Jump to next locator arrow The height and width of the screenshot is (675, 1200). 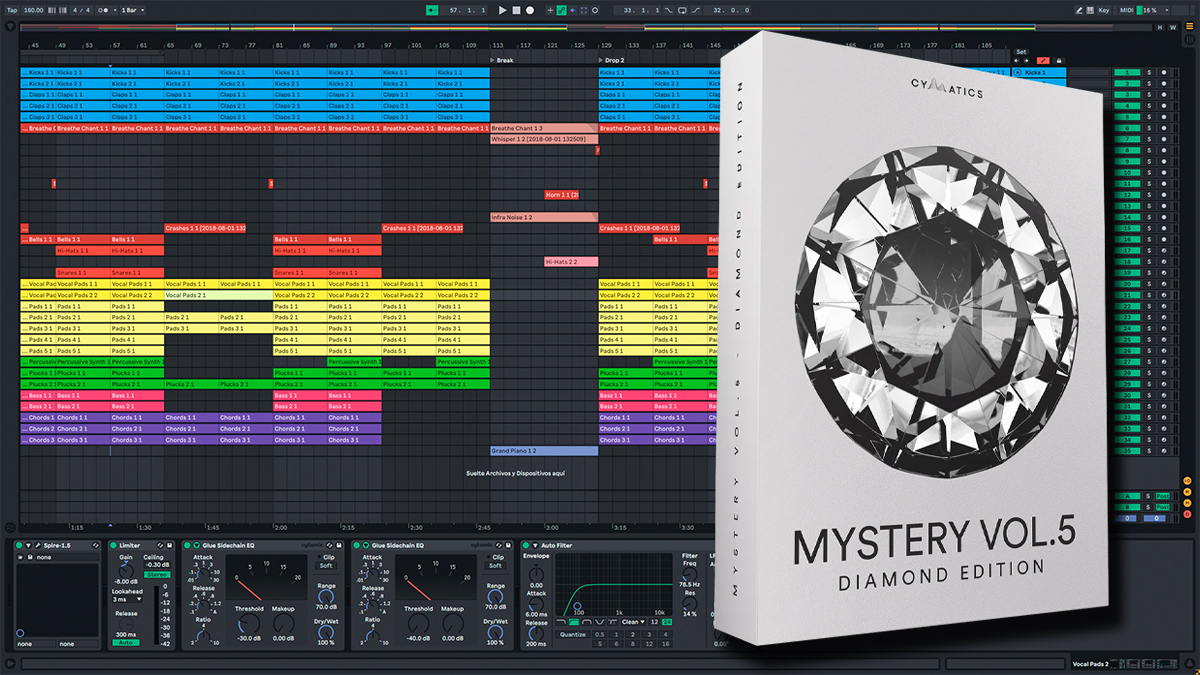point(1026,61)
